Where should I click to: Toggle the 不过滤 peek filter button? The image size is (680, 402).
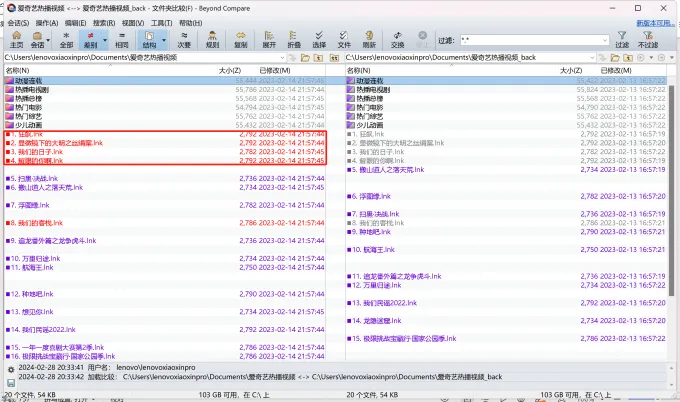(x=648, y=39)
